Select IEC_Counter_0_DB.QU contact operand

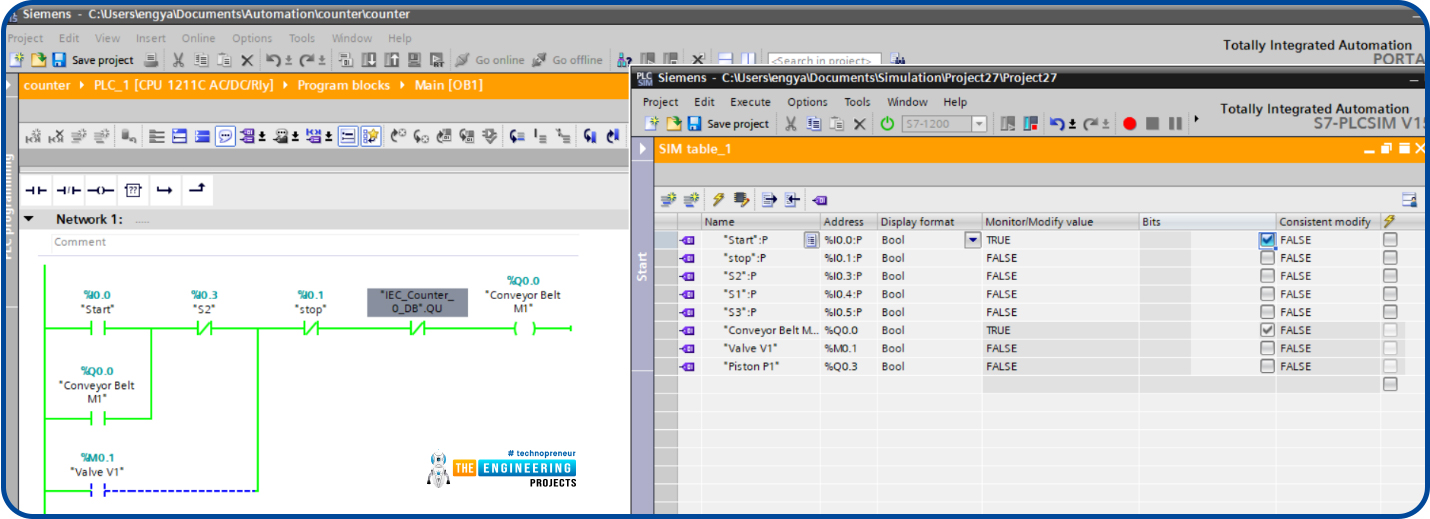(417, 302)
